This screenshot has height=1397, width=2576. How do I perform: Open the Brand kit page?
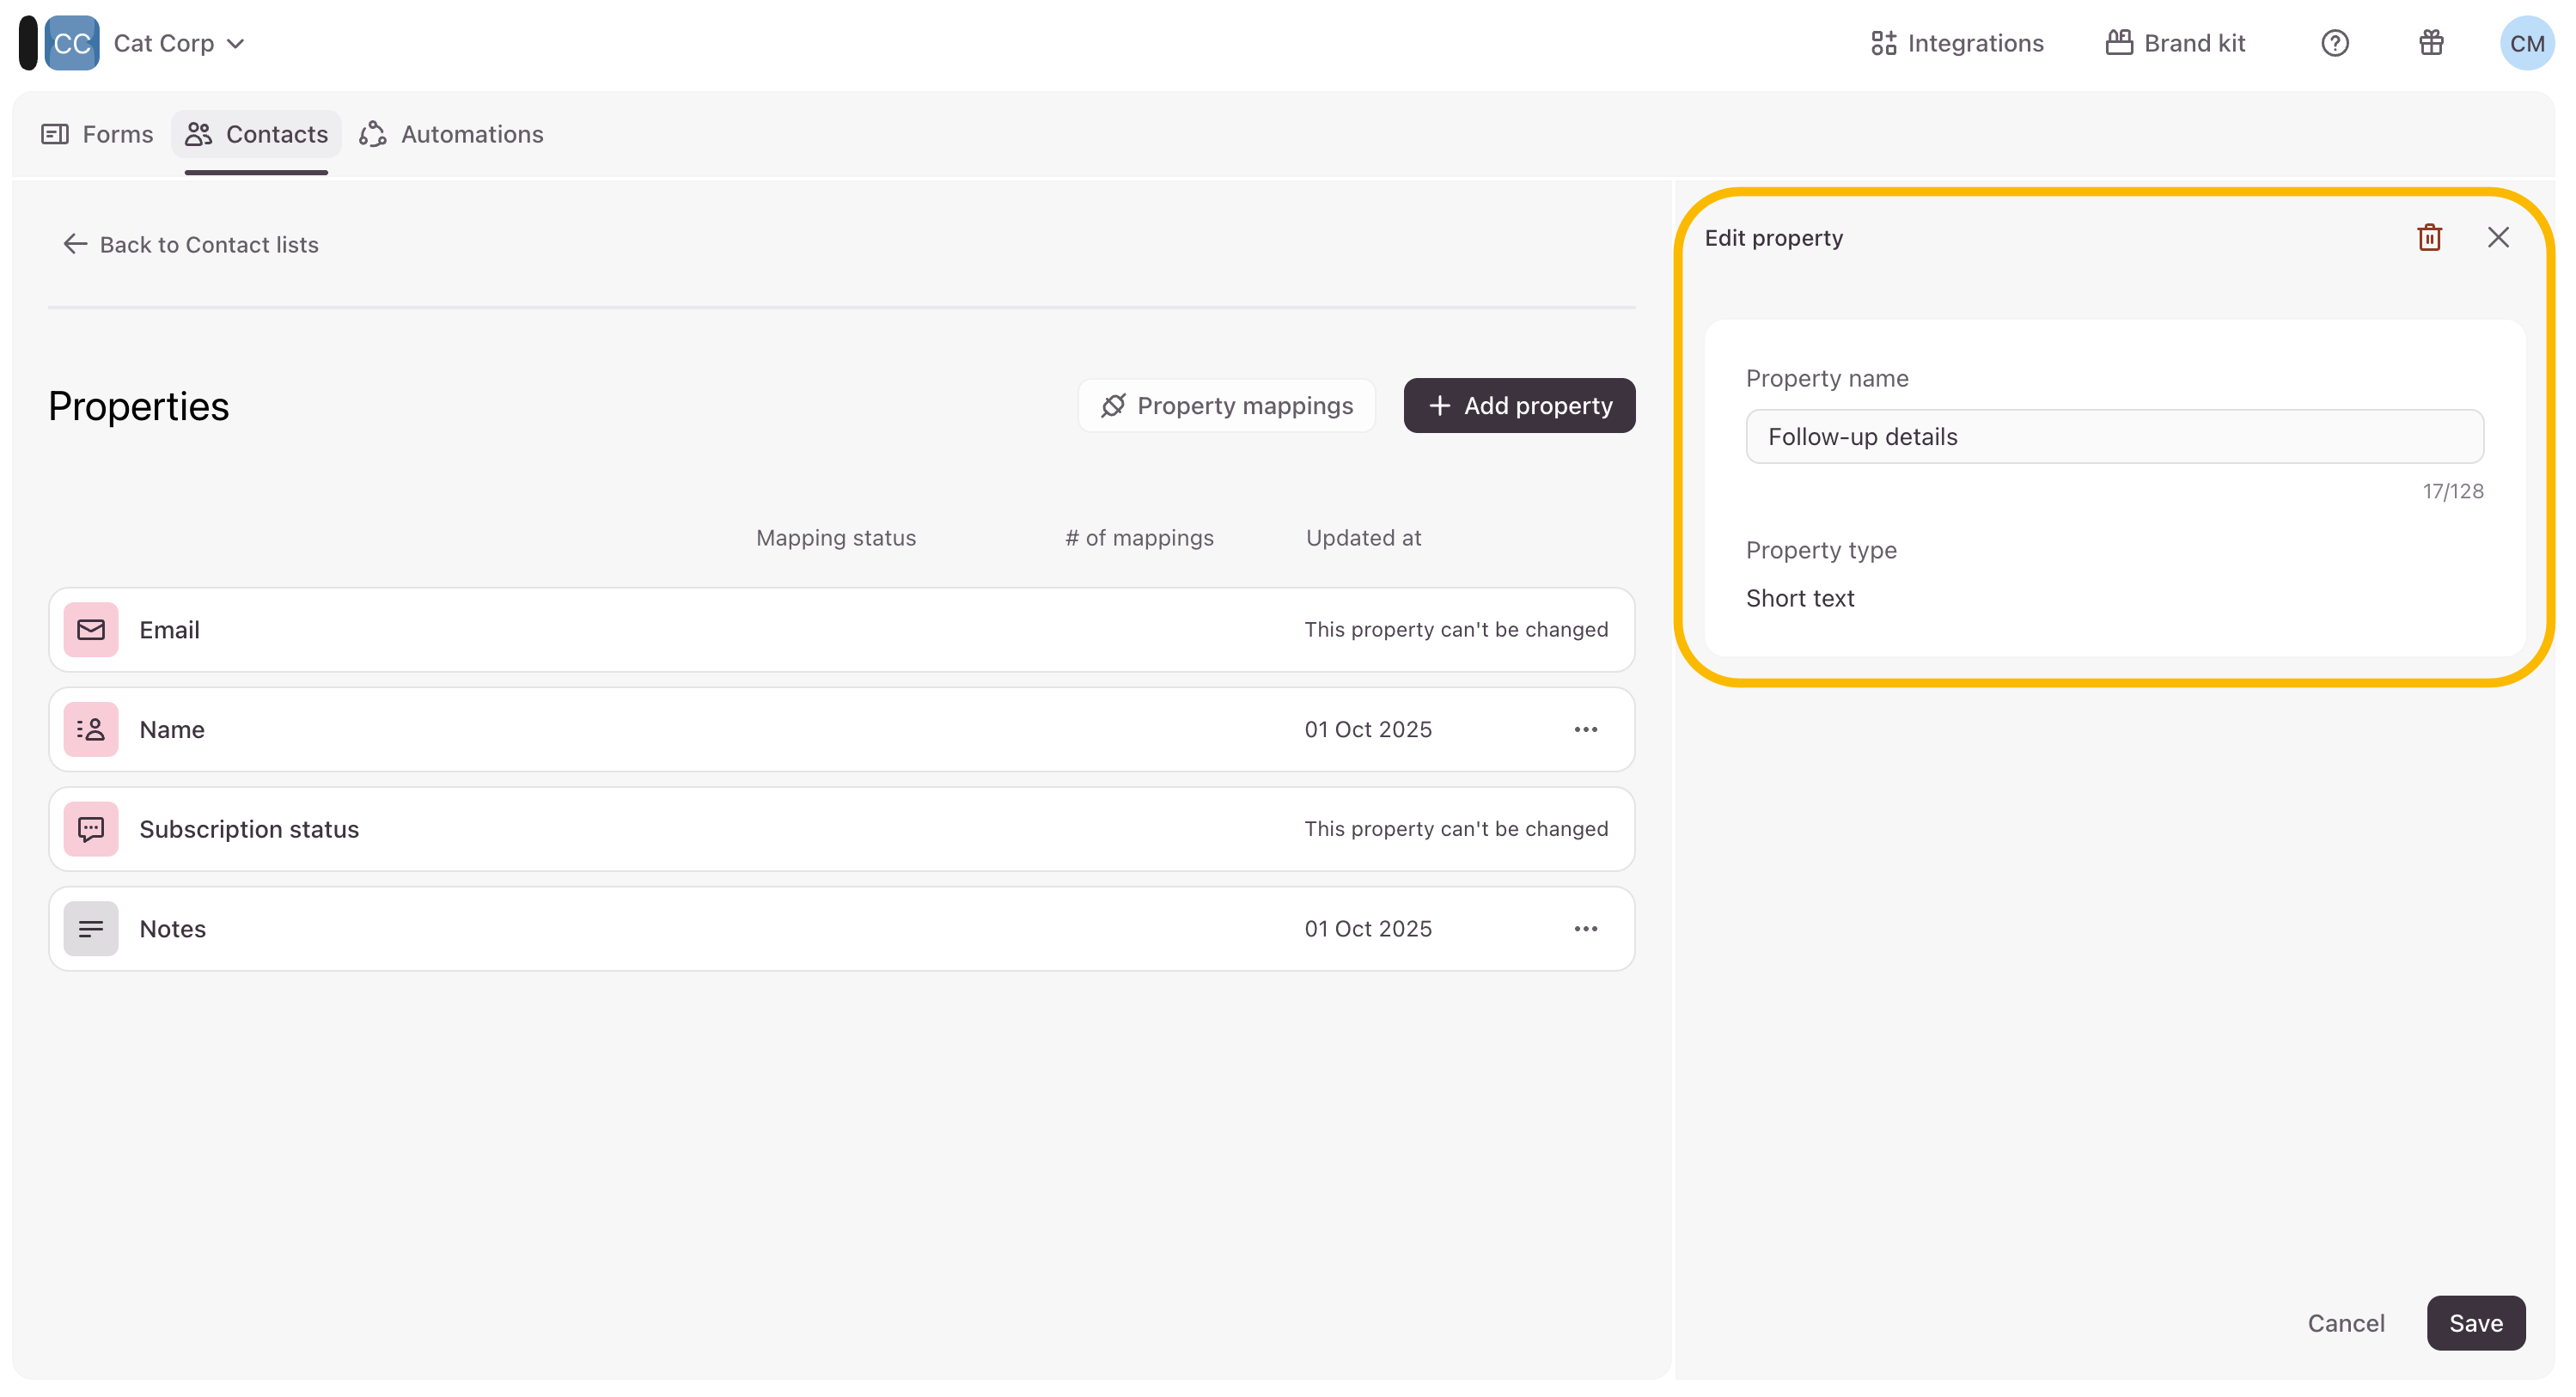[x=2175, y=43]
